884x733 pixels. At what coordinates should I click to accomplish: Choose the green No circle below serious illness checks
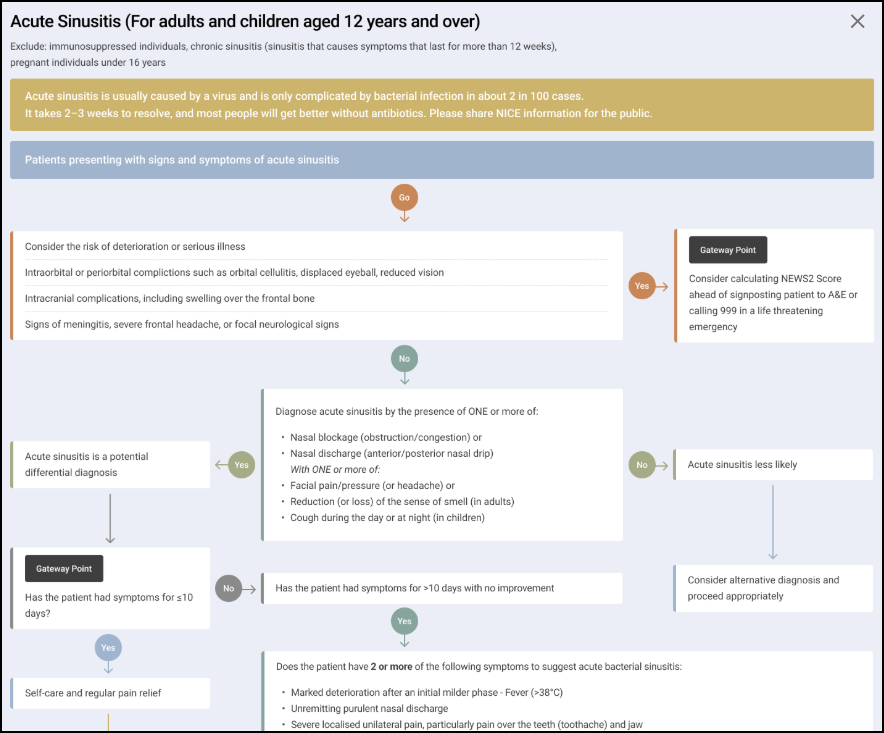pos(404,357)
